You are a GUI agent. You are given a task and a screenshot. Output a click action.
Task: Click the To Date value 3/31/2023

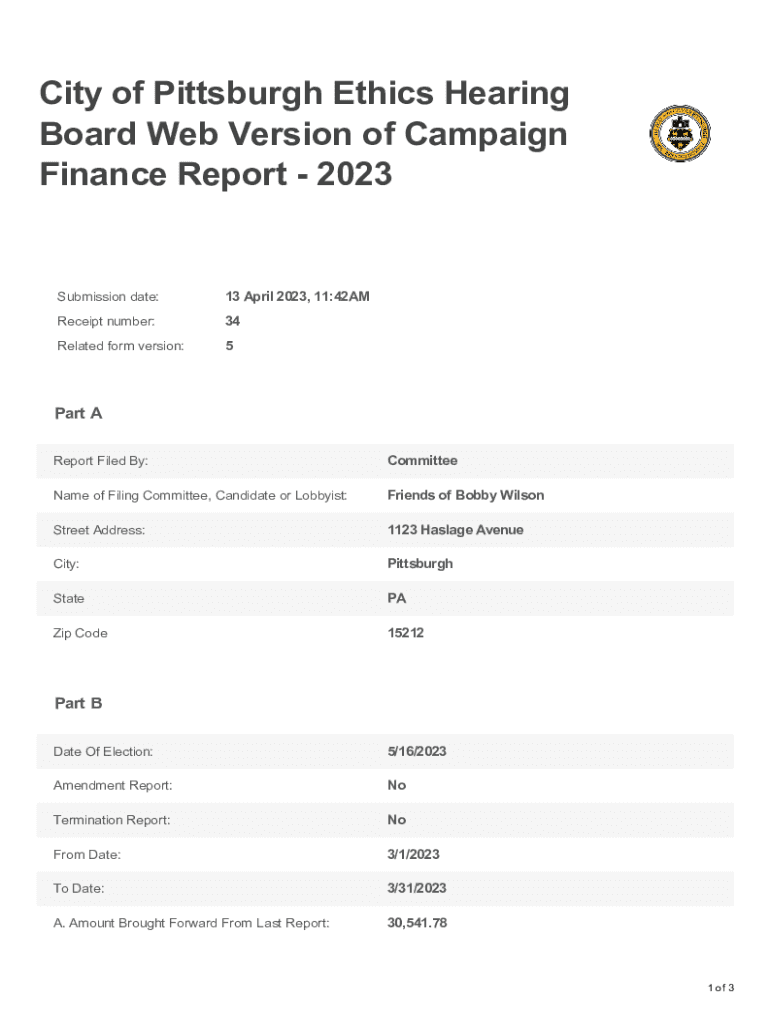click(x=416, y=888)
